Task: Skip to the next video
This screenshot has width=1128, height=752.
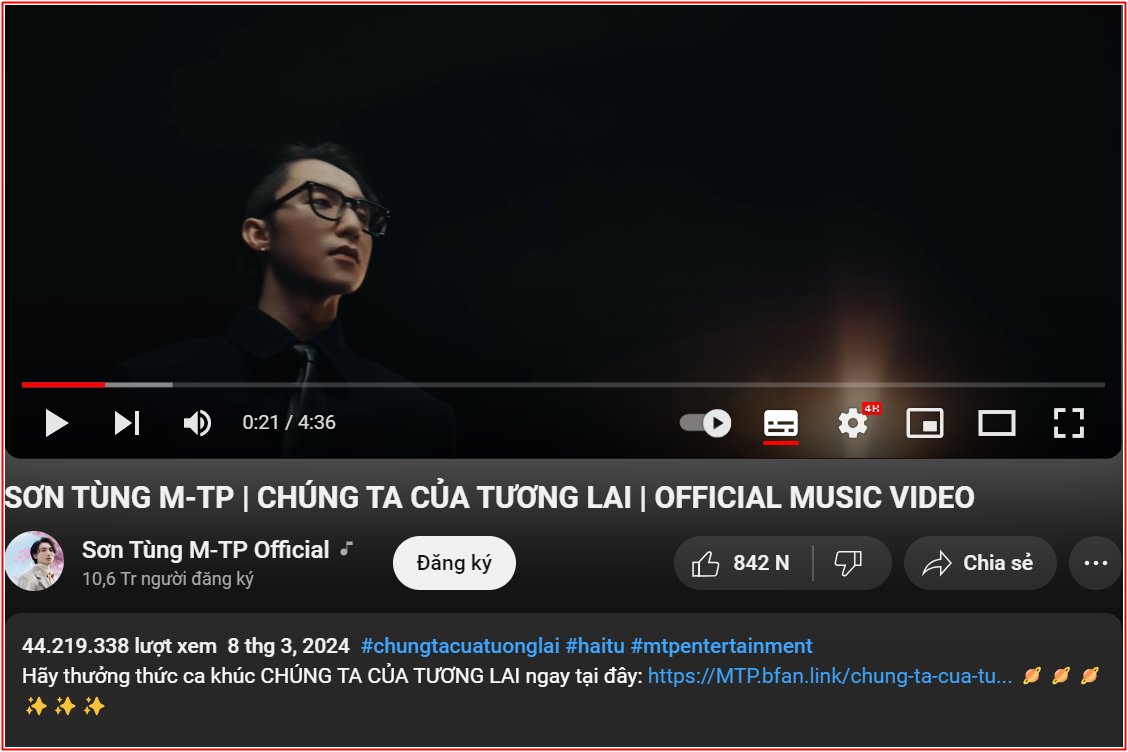Action: click(x=127, y=423)
